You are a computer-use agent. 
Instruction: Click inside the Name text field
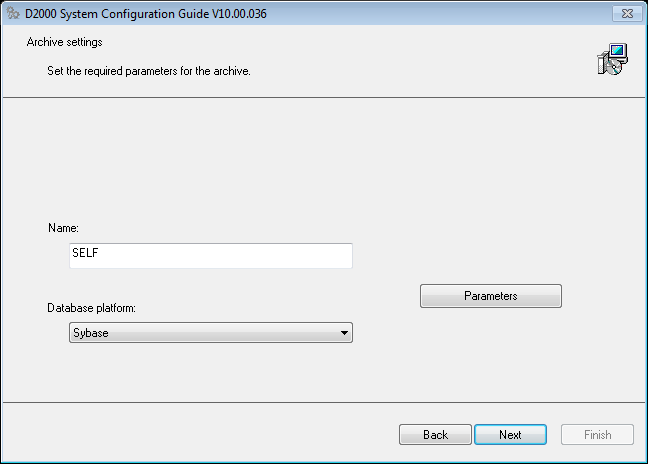(x=211, y=256)
